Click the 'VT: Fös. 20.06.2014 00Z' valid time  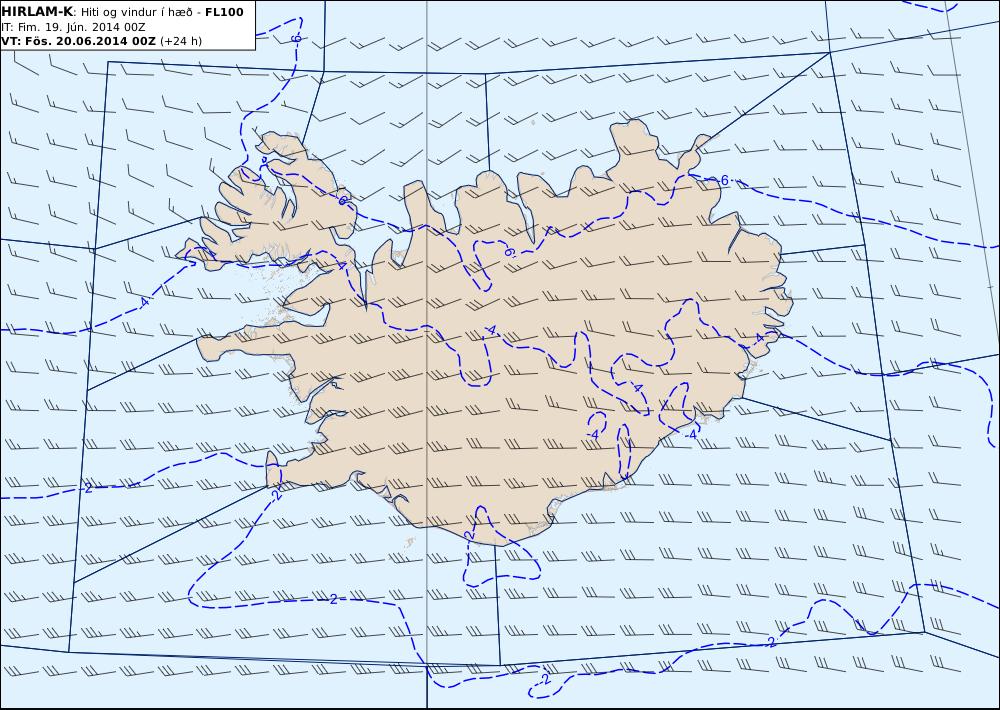(78, 41)
